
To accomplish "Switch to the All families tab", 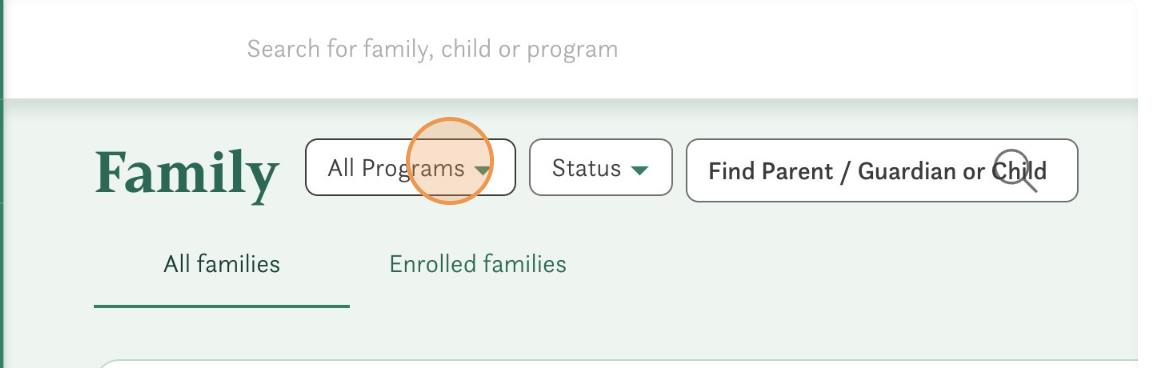I will coord(222,264).
